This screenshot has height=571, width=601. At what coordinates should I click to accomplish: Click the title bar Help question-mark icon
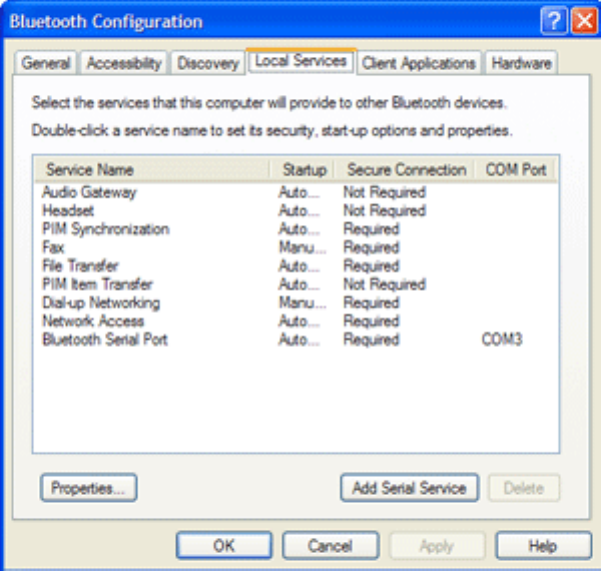click(557, 21)
